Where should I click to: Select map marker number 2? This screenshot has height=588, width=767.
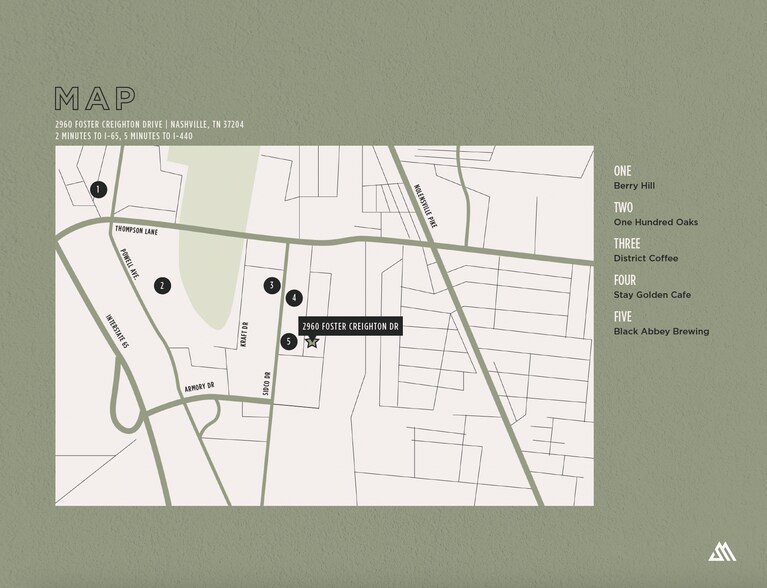click(162, 286)
